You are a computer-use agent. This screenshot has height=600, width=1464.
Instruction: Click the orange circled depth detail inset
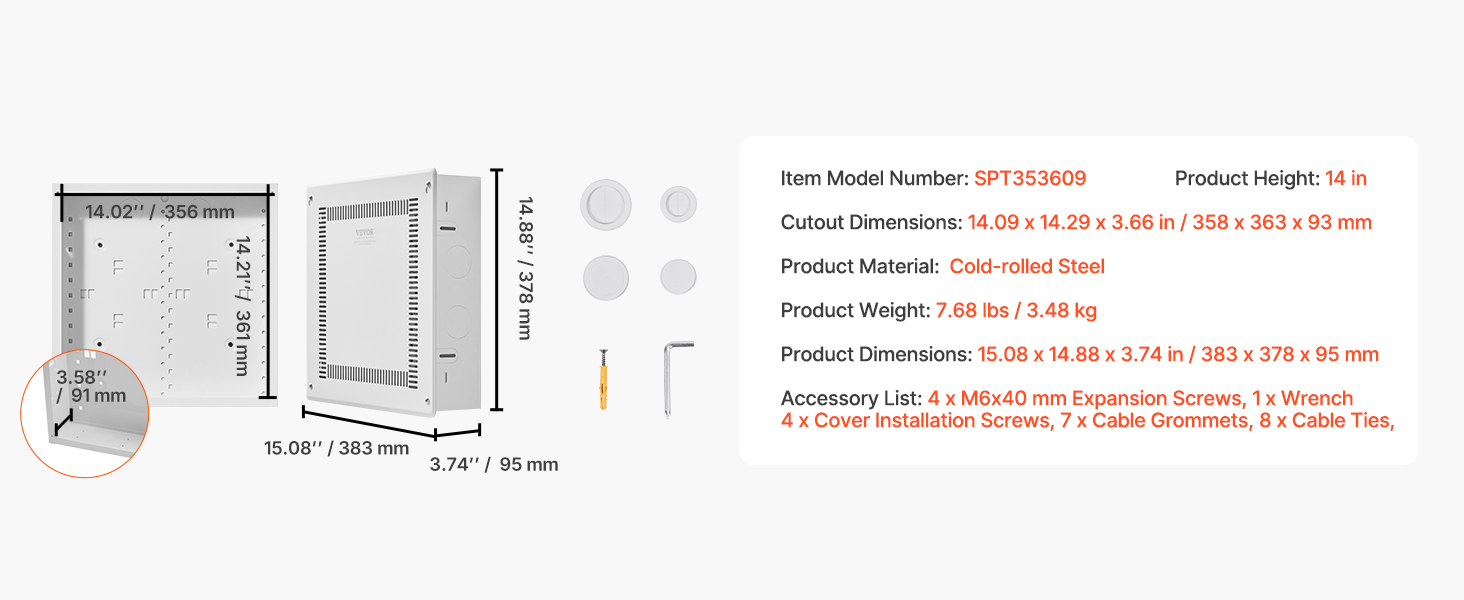click(84, 412)
